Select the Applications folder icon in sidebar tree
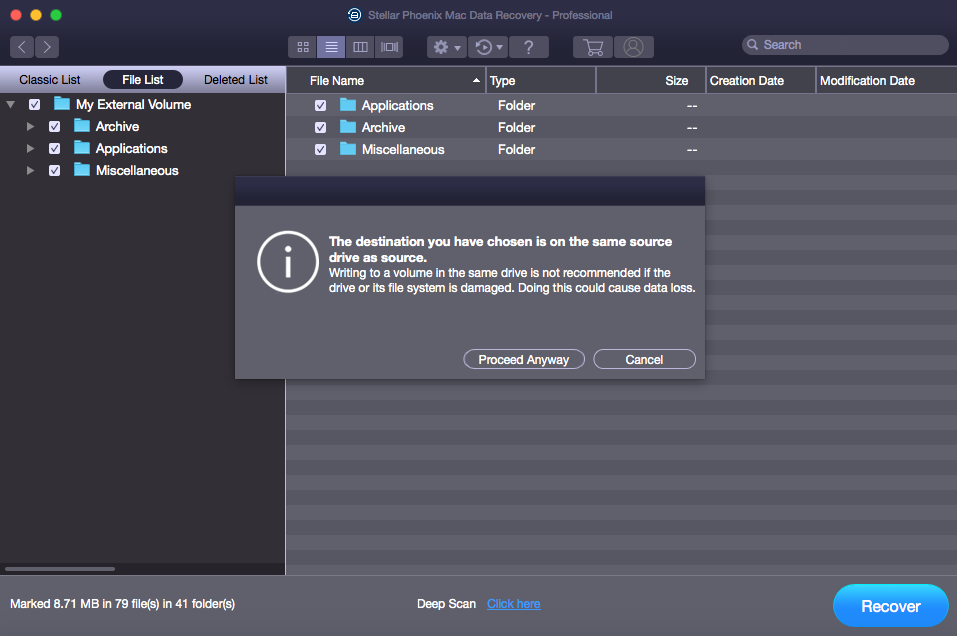This screenshot has width=957, height=636. tap(82, 147)
